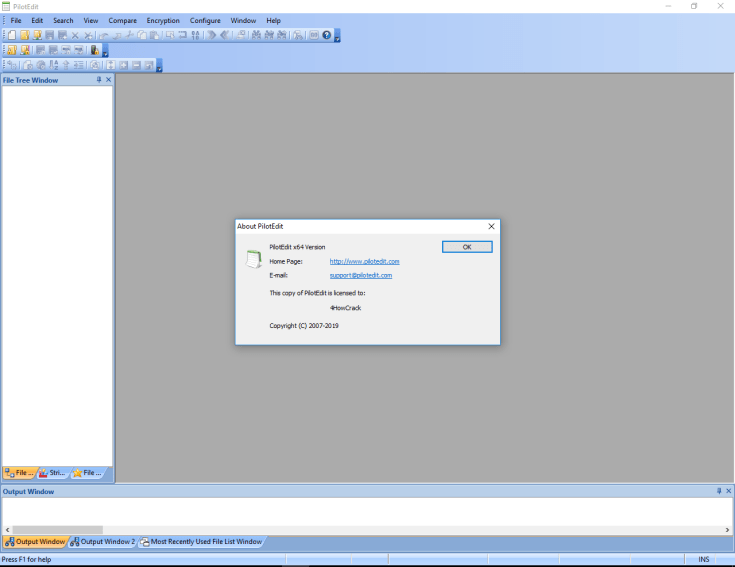Click the Close All files icon

(x=88, y=35)
